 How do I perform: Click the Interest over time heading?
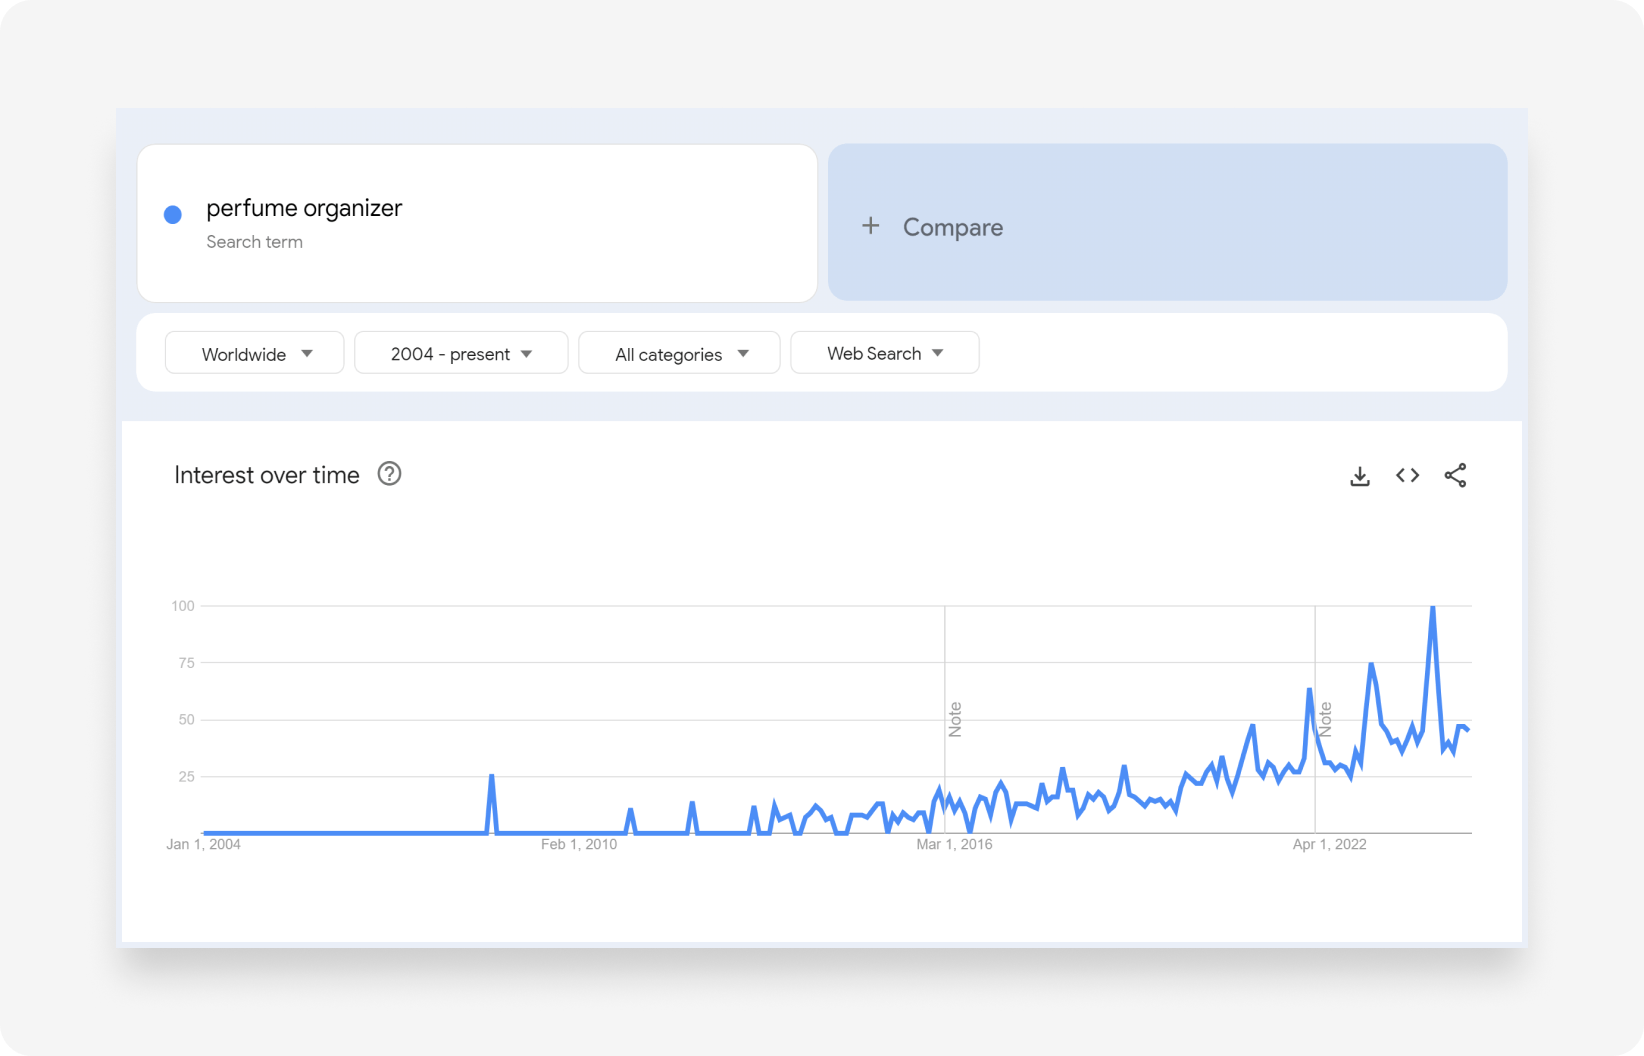coord(267,475)
